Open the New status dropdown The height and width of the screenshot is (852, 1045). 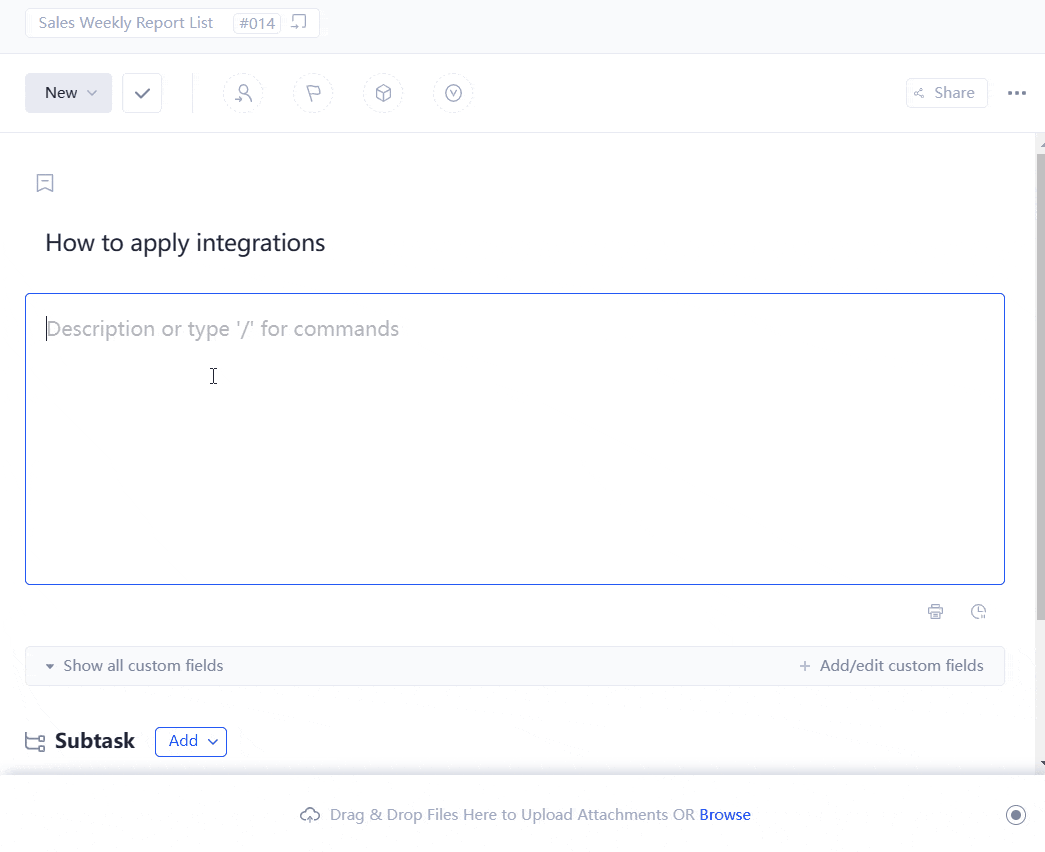67,92
